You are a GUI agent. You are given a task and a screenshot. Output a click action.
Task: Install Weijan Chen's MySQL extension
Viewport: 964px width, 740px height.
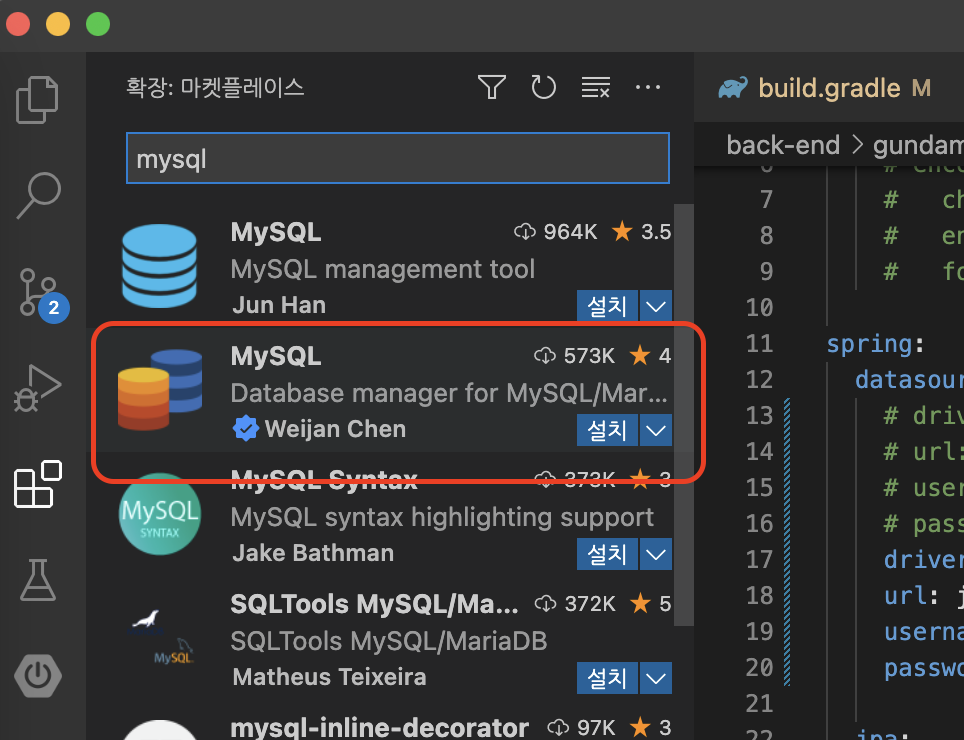point(607,430)
